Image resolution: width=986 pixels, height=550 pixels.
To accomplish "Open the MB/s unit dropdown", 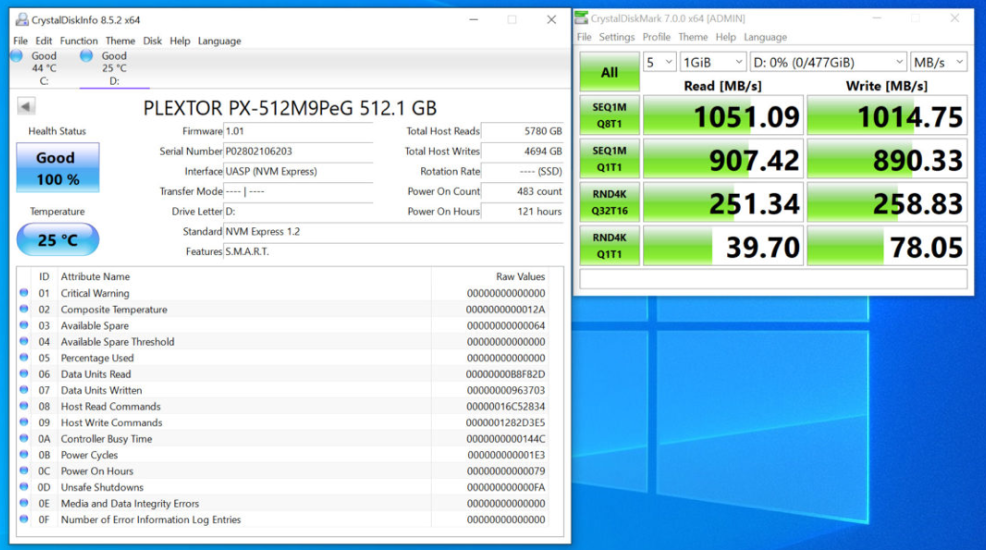I will [939, 62].
